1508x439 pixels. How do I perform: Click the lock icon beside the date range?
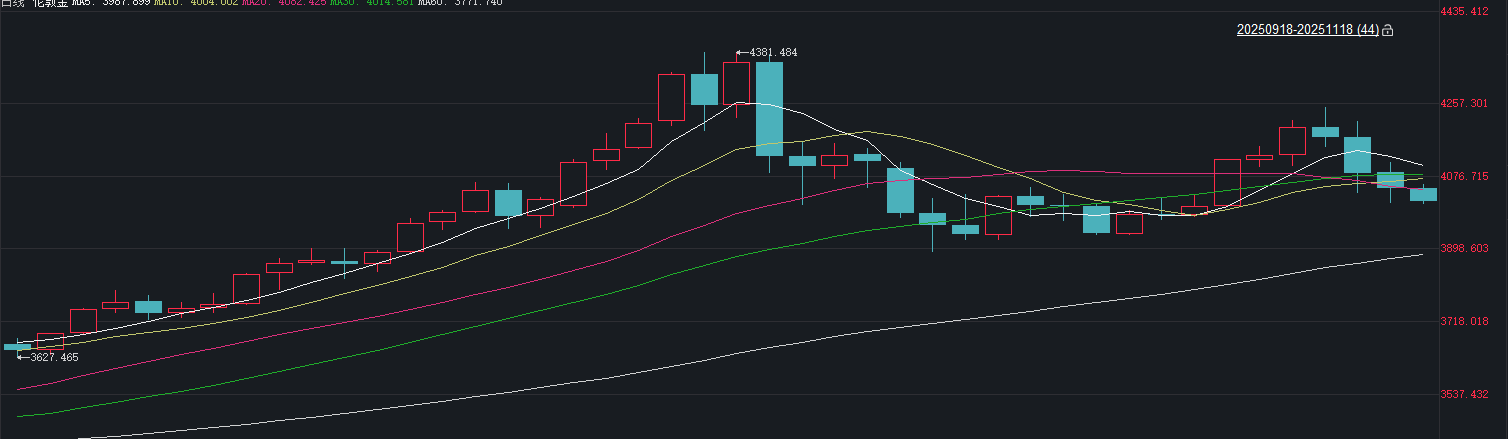(x=1388, y=31)
